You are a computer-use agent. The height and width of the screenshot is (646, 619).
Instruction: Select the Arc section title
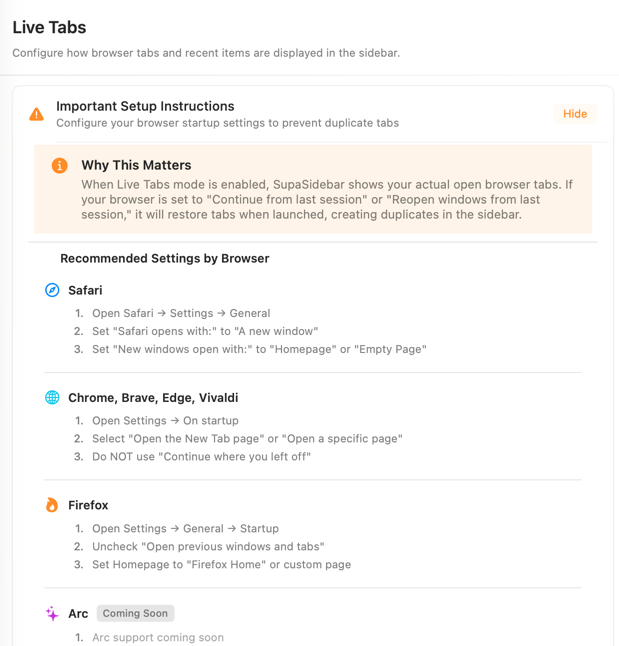coord(78,613)
